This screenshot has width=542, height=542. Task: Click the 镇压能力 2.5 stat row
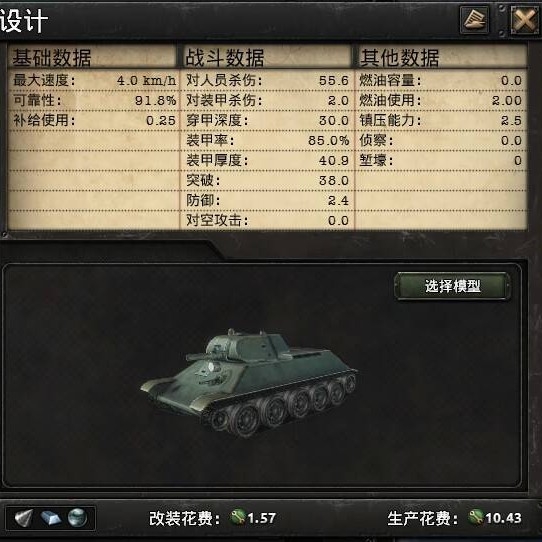pos(441,121)
